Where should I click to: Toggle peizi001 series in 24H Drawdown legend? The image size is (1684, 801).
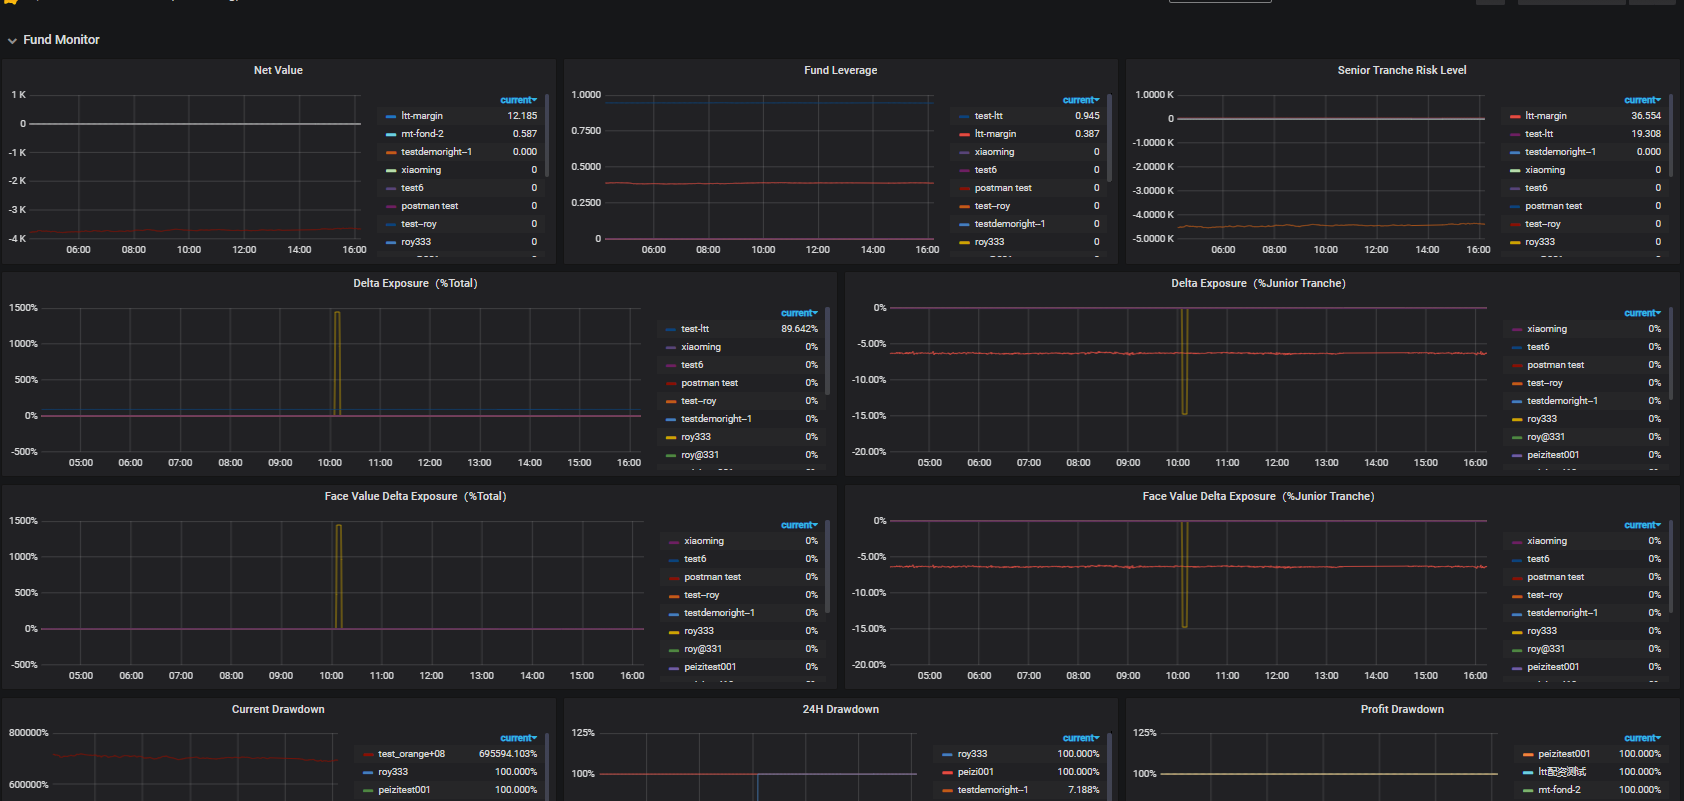pos(975,772)
